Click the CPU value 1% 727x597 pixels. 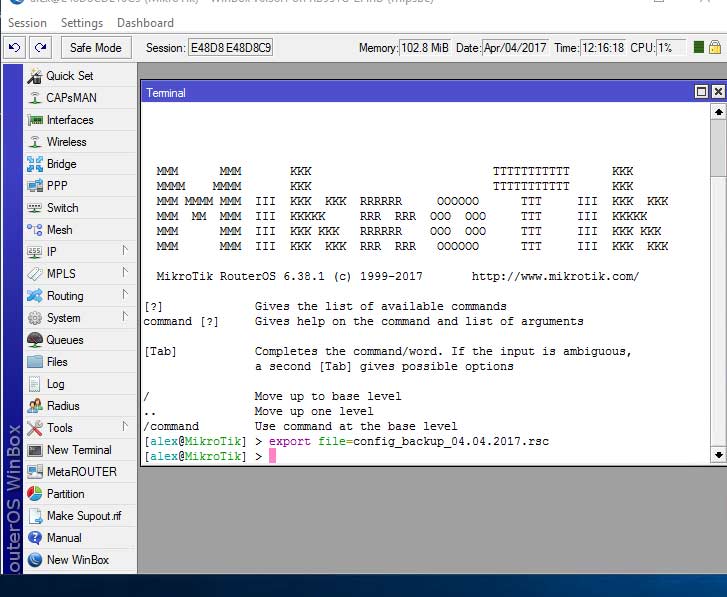coord(670,48)
